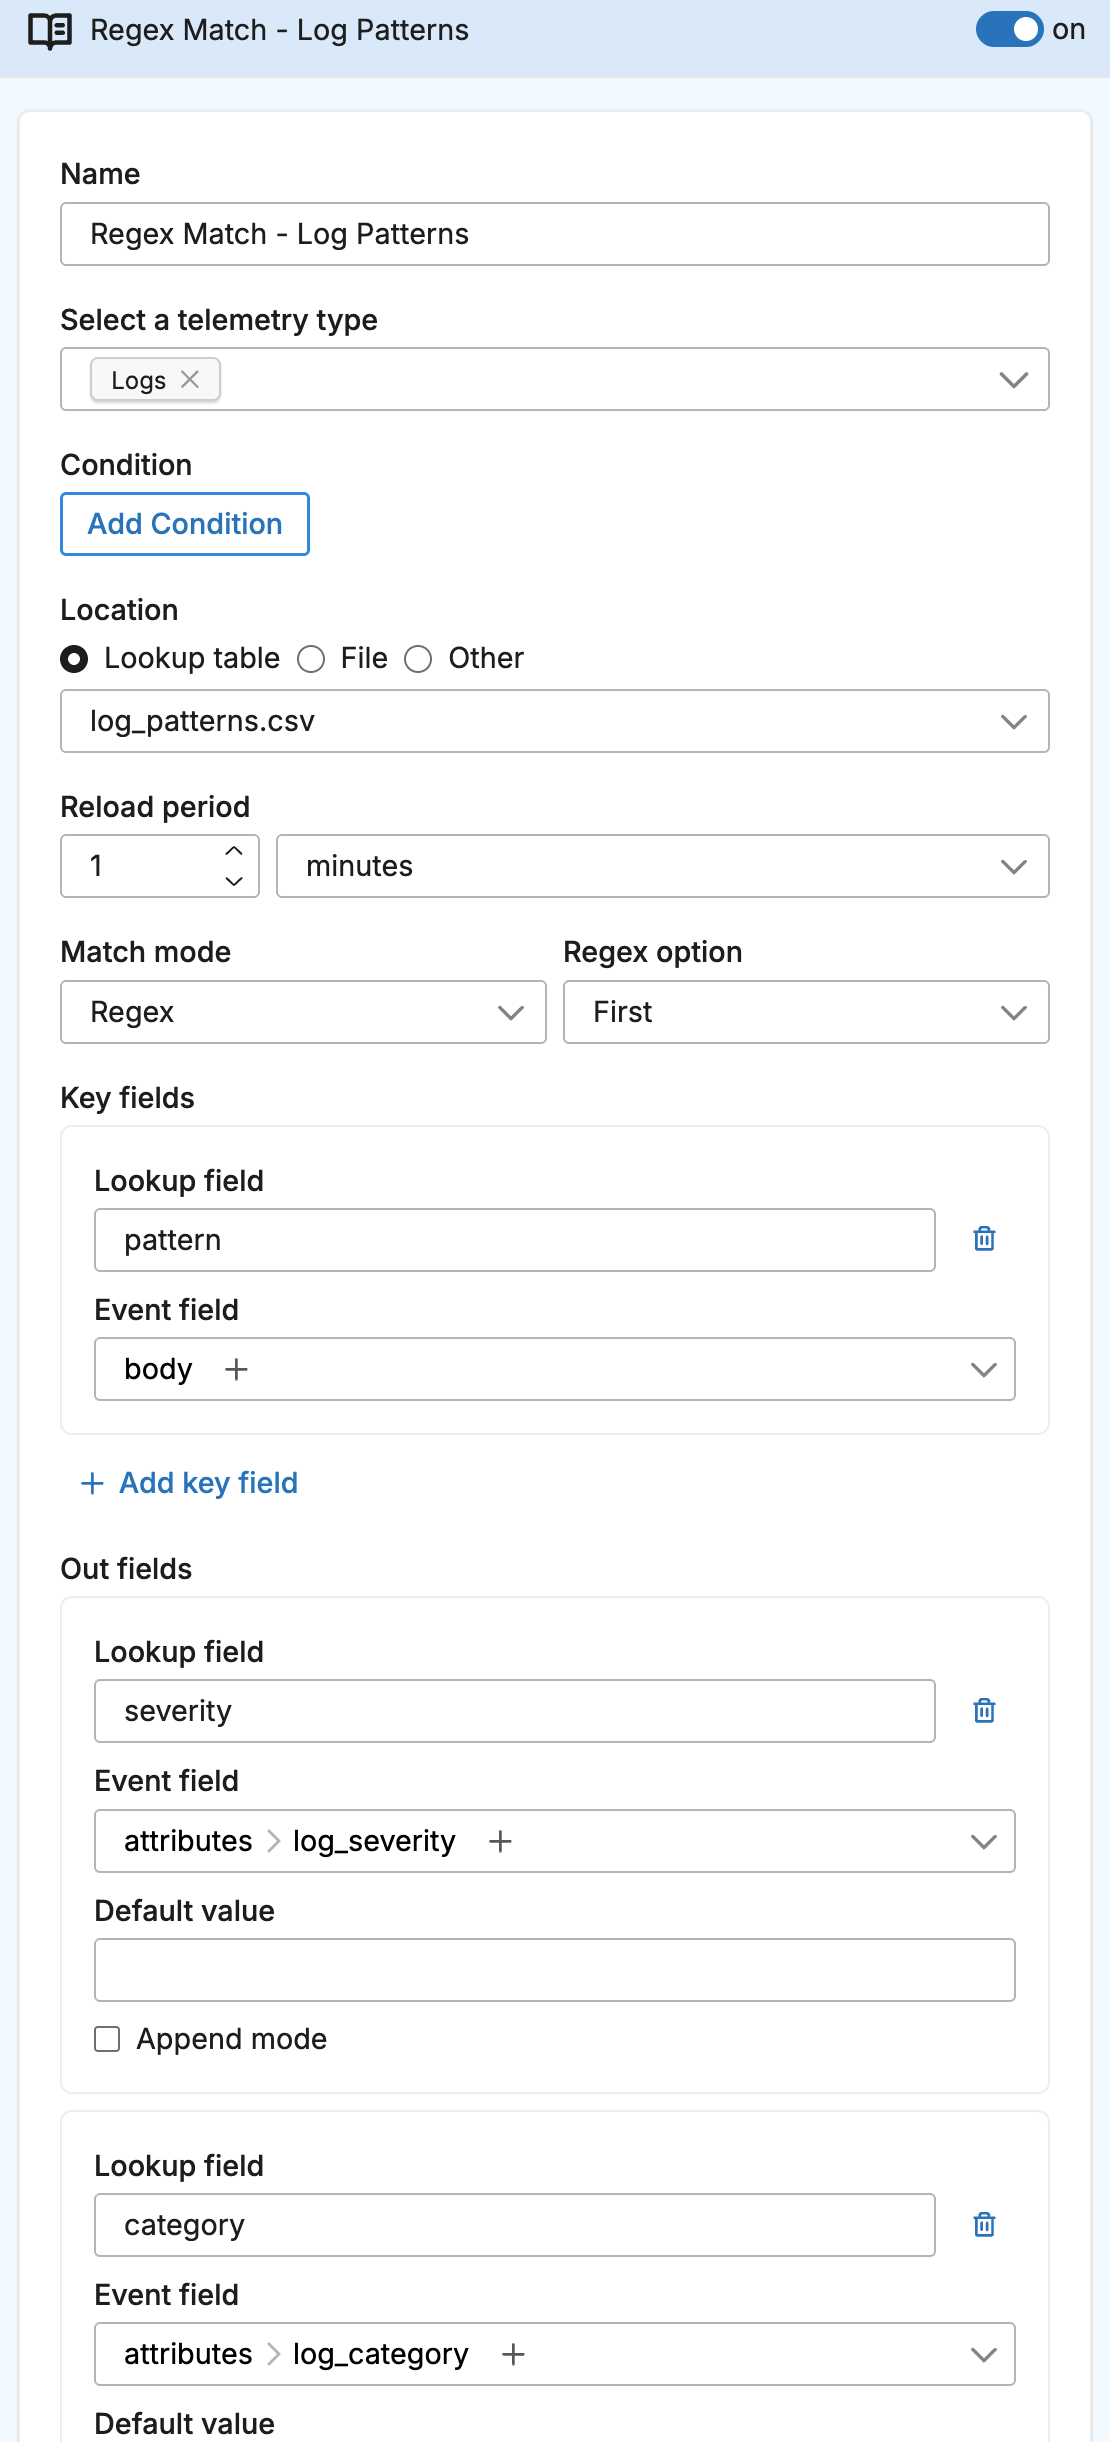Click the lookup book icon in header
The height and width of the screenshot is (2442, 1110).
pos(49,31)
